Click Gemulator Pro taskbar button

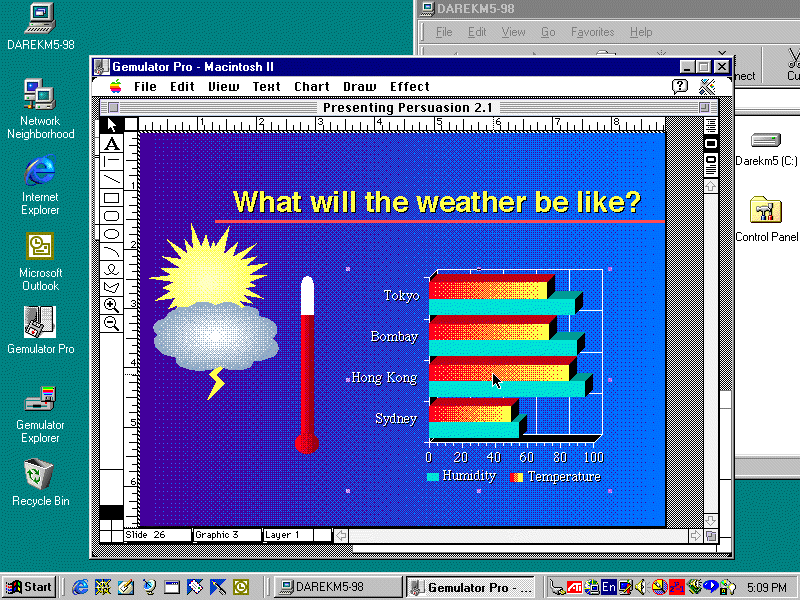(470, 587)
